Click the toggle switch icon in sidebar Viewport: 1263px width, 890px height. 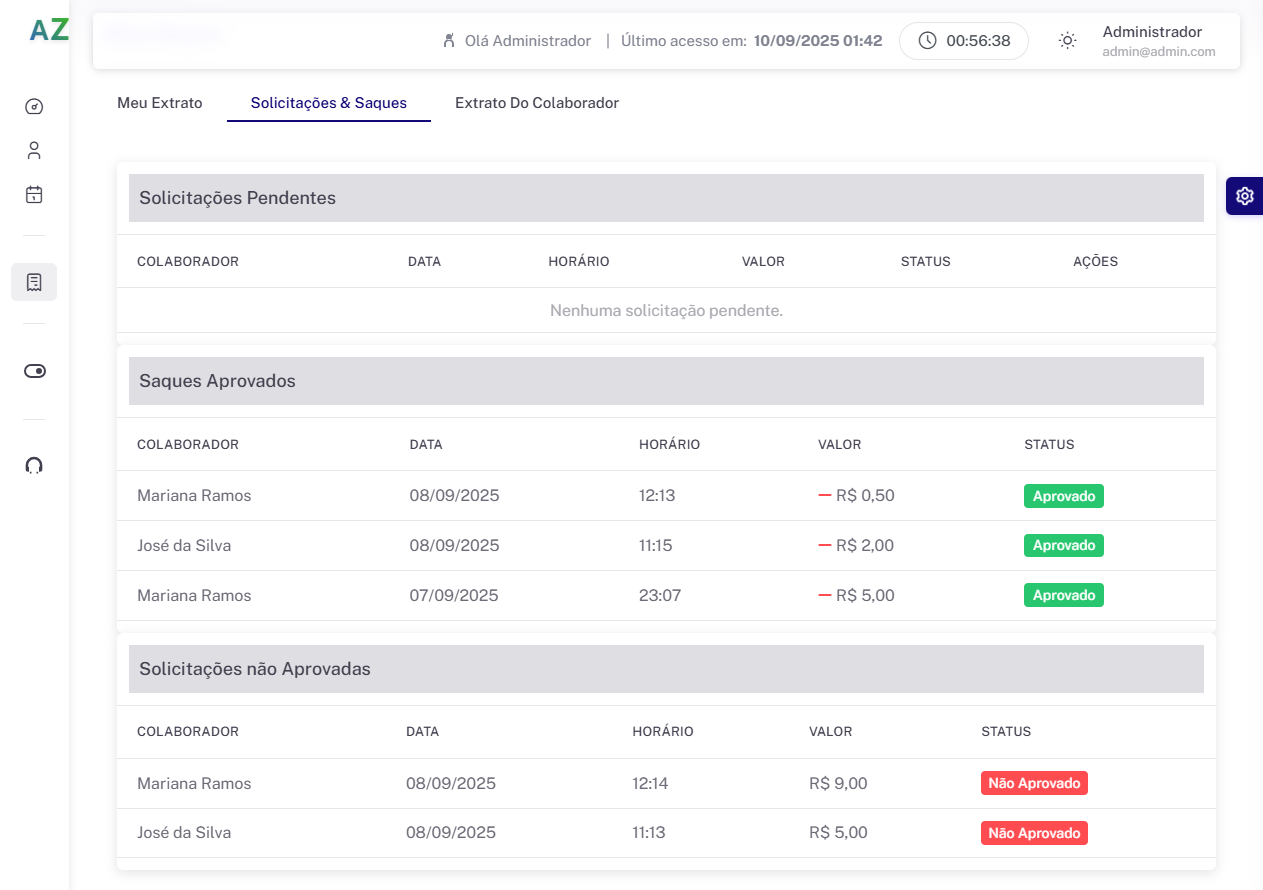[x=34, y=371]
